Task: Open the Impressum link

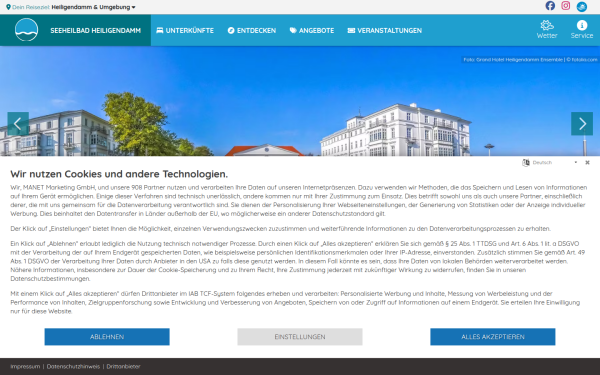Action: click(x=25, y=366)
